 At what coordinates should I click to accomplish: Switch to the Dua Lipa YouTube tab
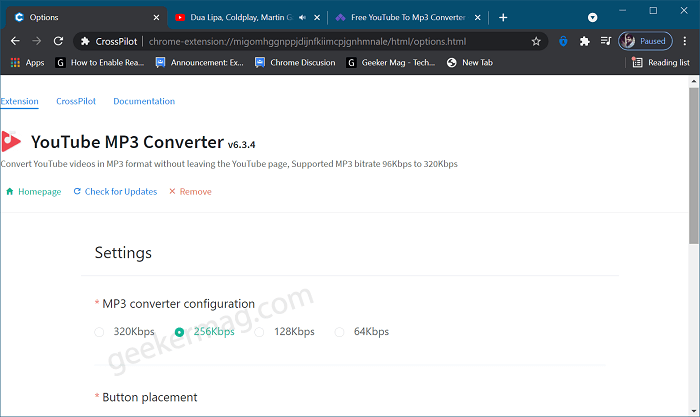[x=241, y=17]
